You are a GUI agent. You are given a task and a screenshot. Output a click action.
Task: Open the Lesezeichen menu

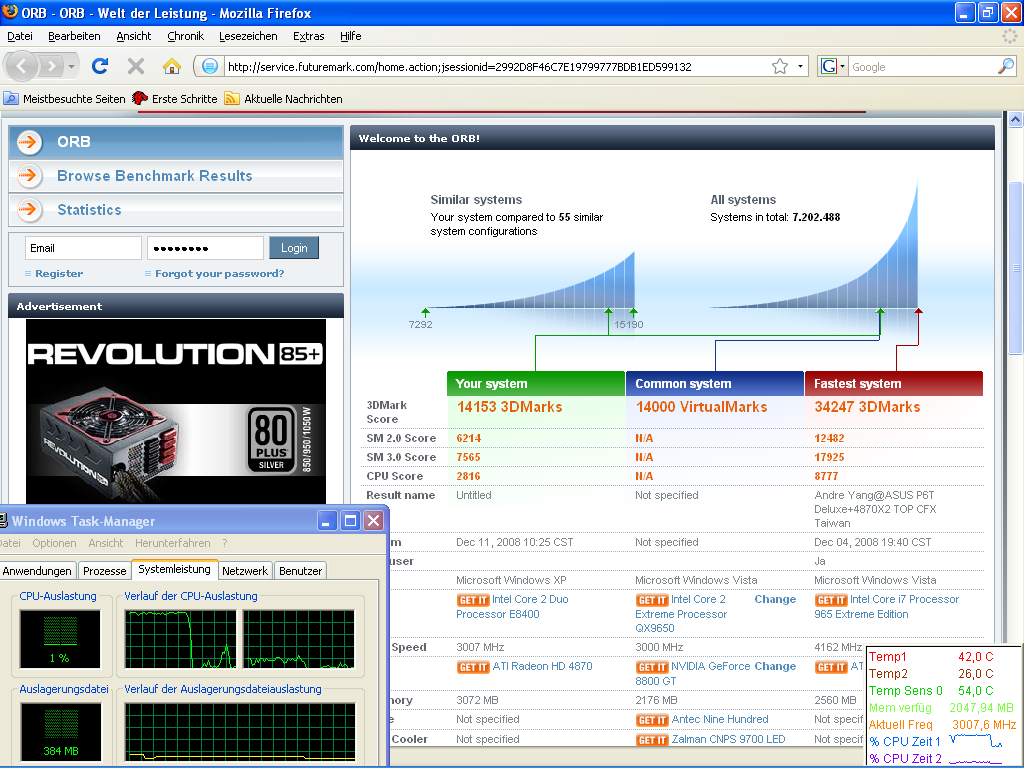point(248,36)
